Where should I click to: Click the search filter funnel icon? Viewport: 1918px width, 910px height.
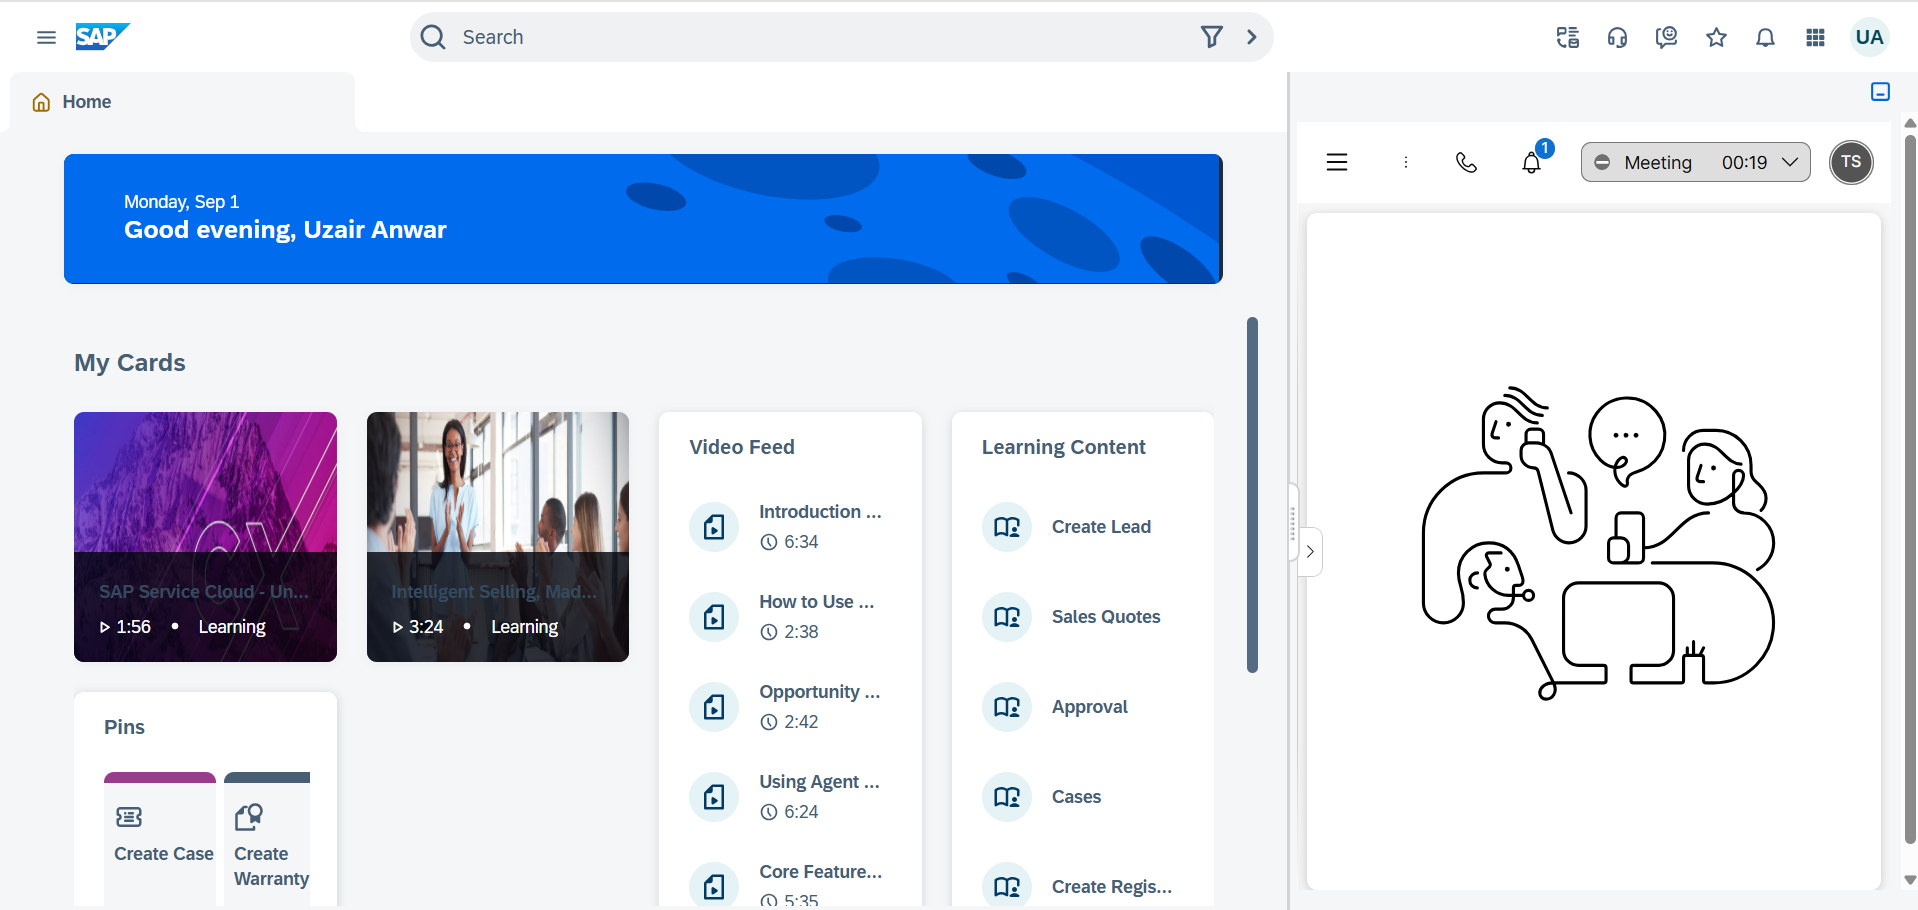[1211, 37]
